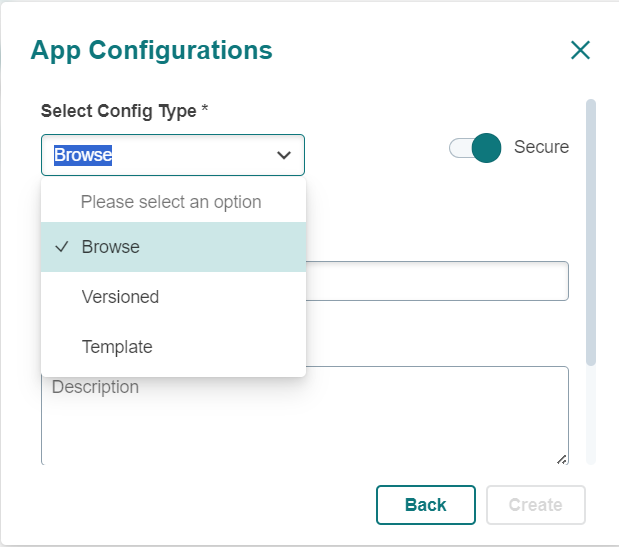The image size is (619, 547).
Task: Toggle the Secure switch off
Action: click(475, 148)
